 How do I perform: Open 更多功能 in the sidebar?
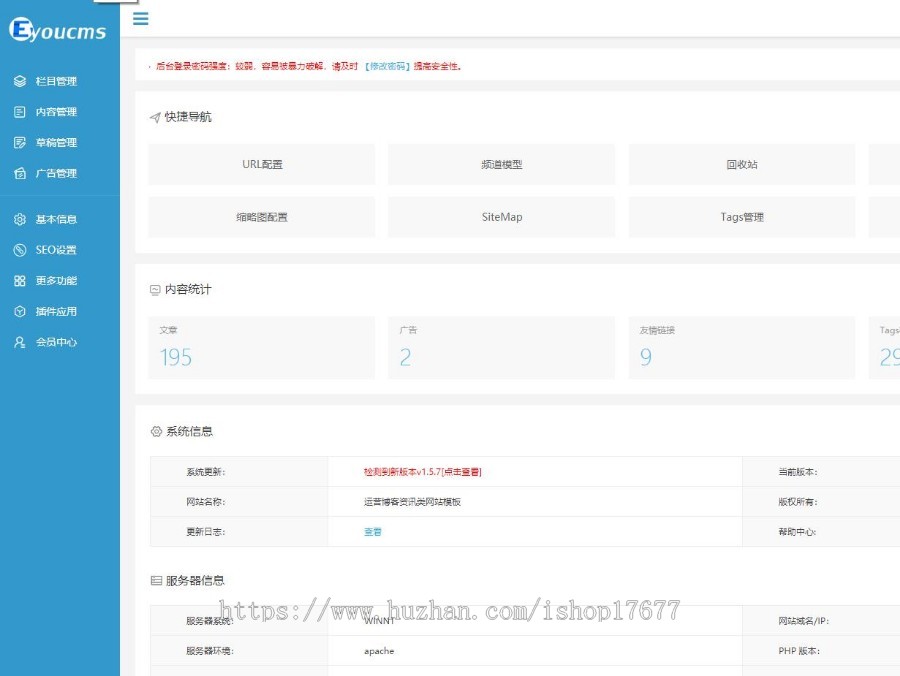tap(56, 281)
